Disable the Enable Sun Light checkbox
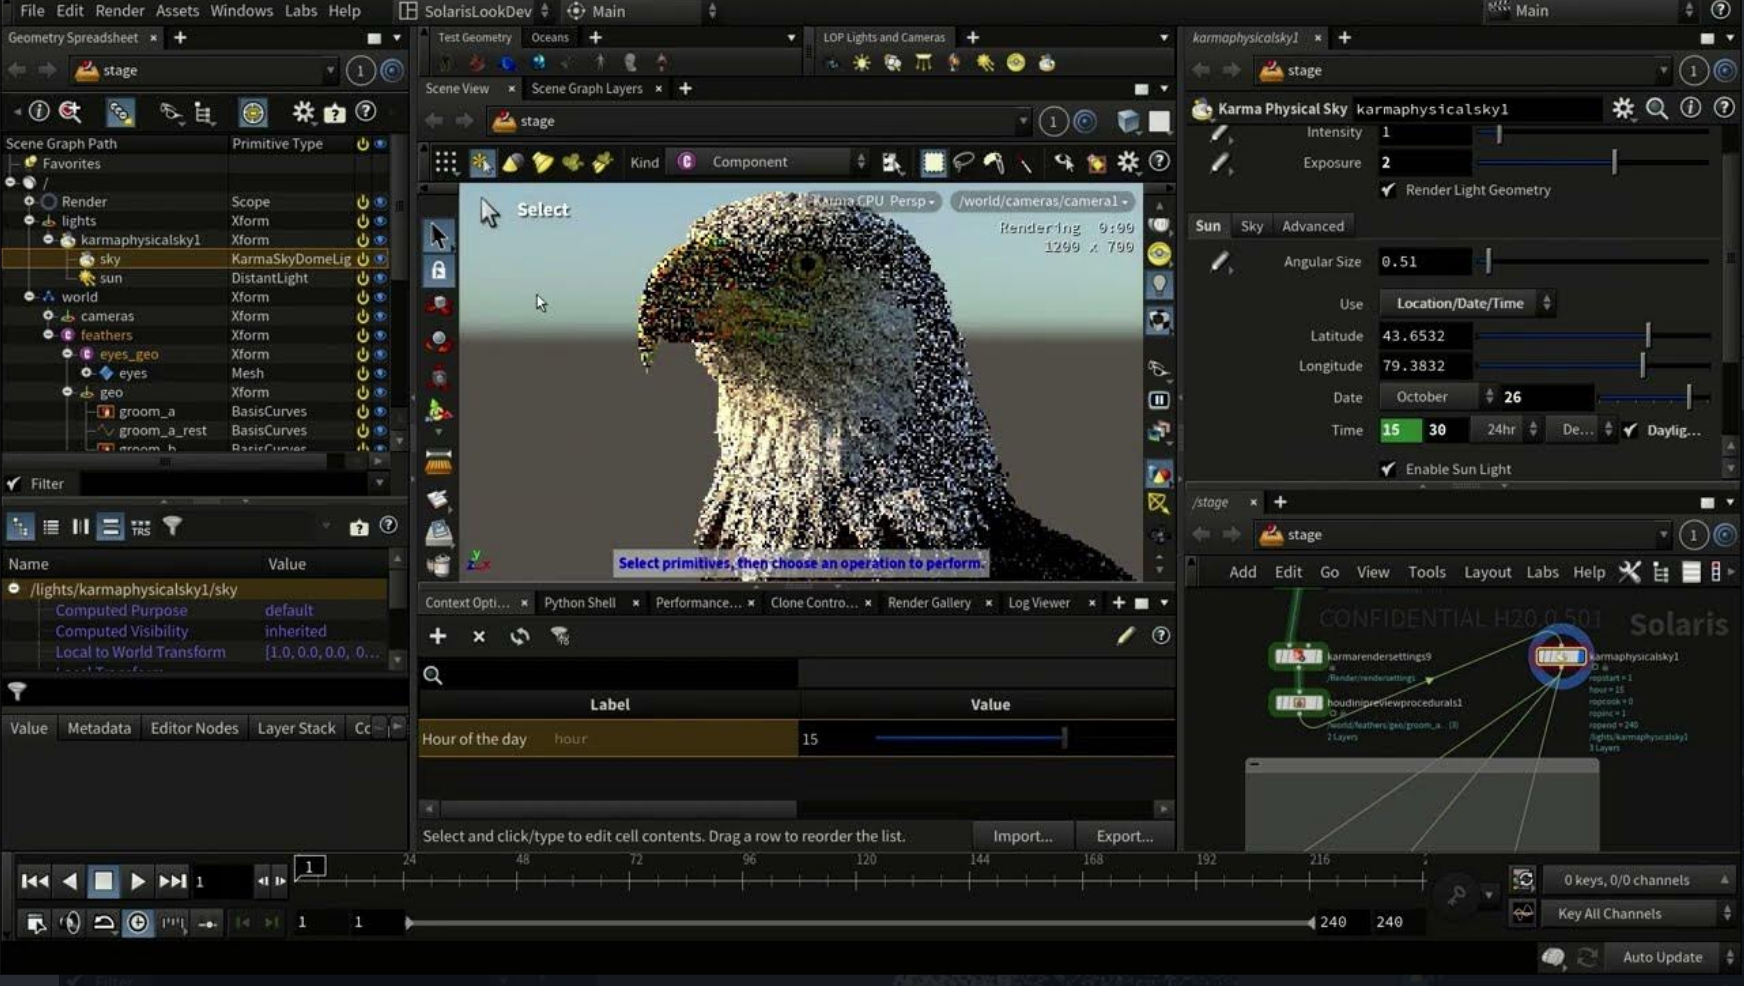The width and height of the screenshot is (1744, 986). click(x=1388, y=469)
